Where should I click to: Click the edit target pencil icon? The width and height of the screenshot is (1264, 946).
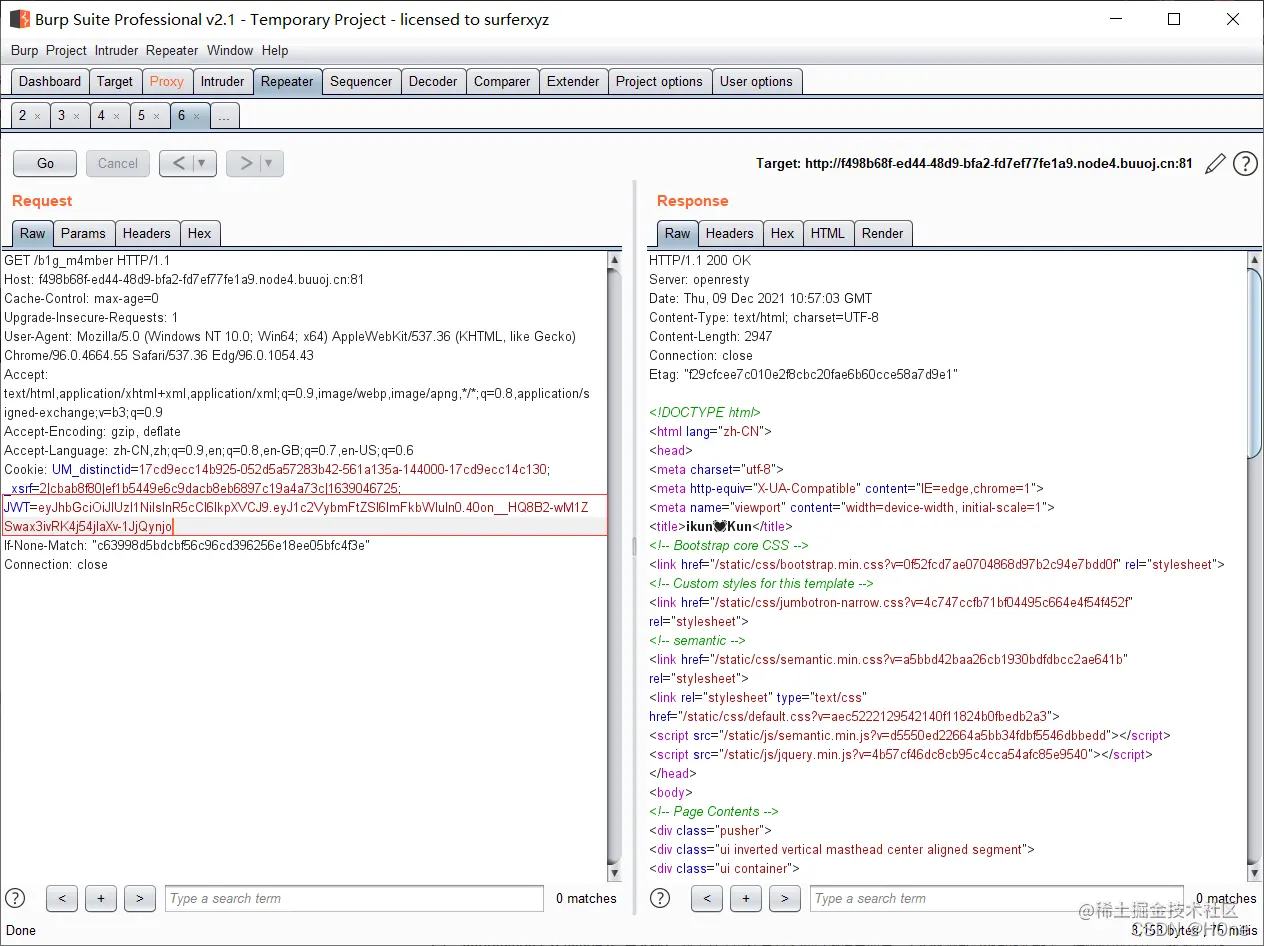point(1215,164)
